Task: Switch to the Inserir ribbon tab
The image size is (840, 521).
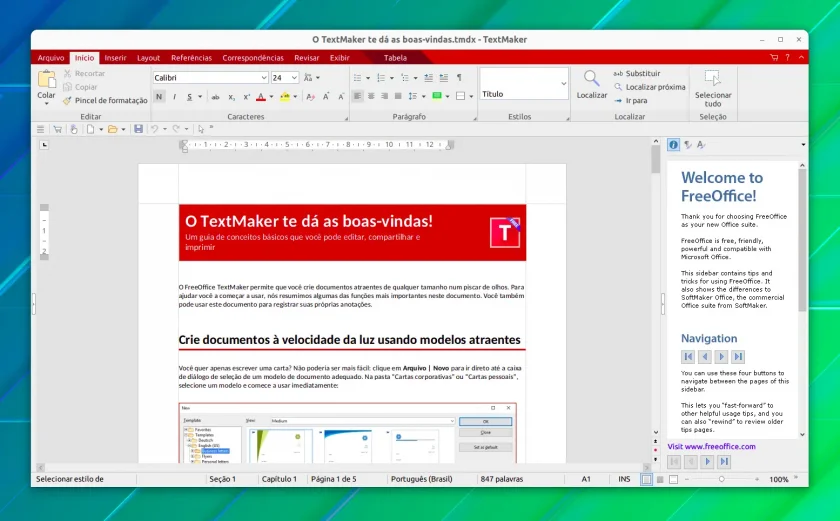Action: (x=115, y=58)
